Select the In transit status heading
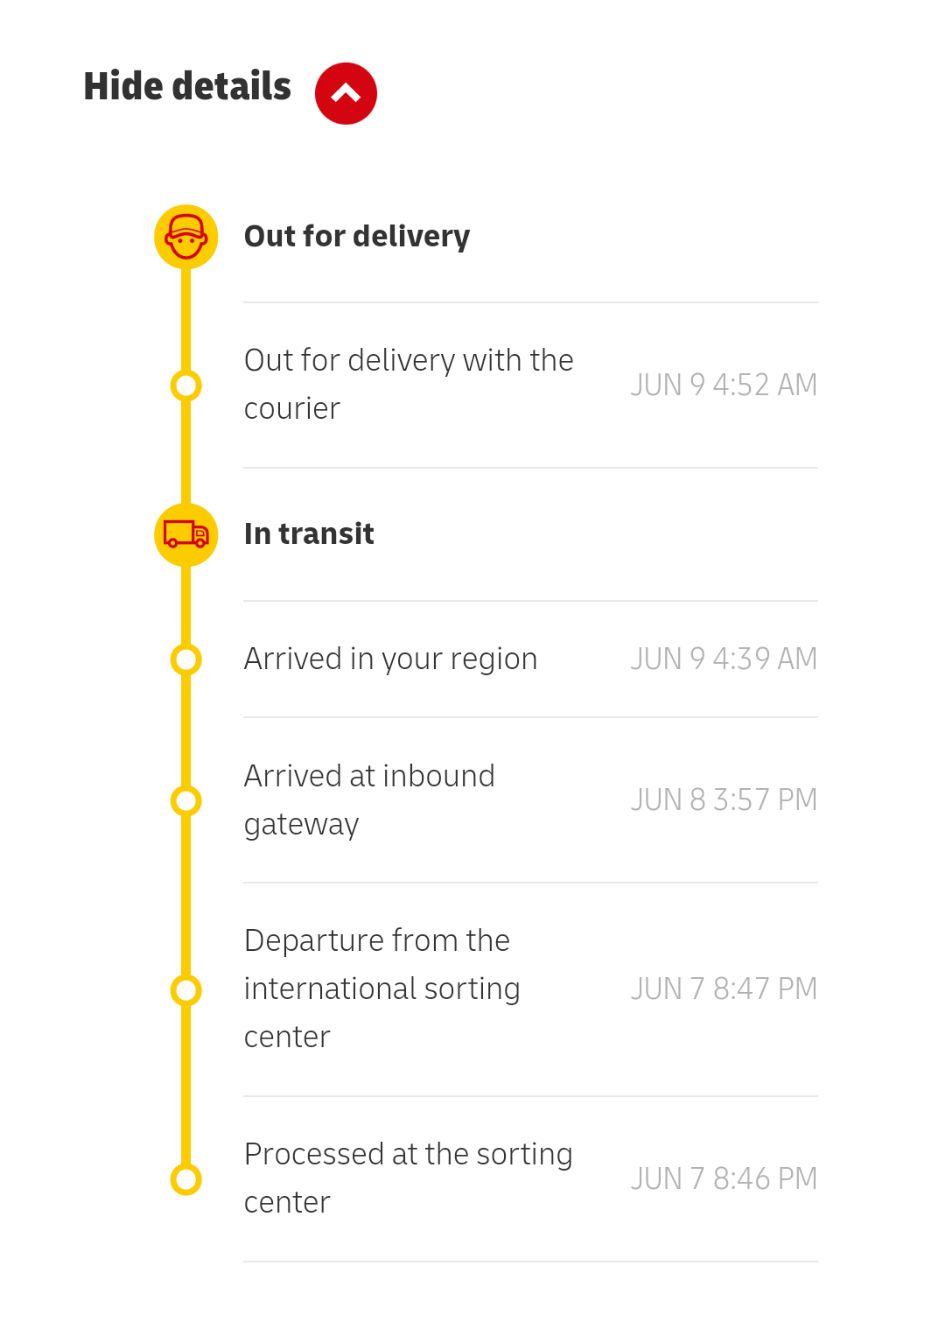945x1333 pixels. 309,534
